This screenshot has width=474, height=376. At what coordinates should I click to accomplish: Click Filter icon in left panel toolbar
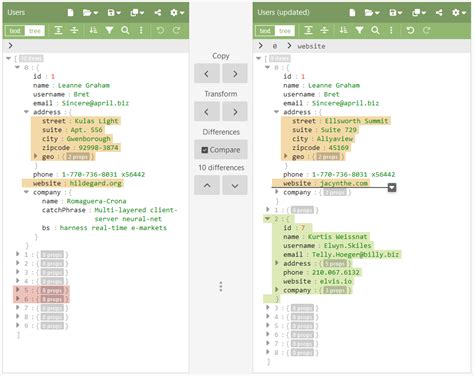click(109, 30)
